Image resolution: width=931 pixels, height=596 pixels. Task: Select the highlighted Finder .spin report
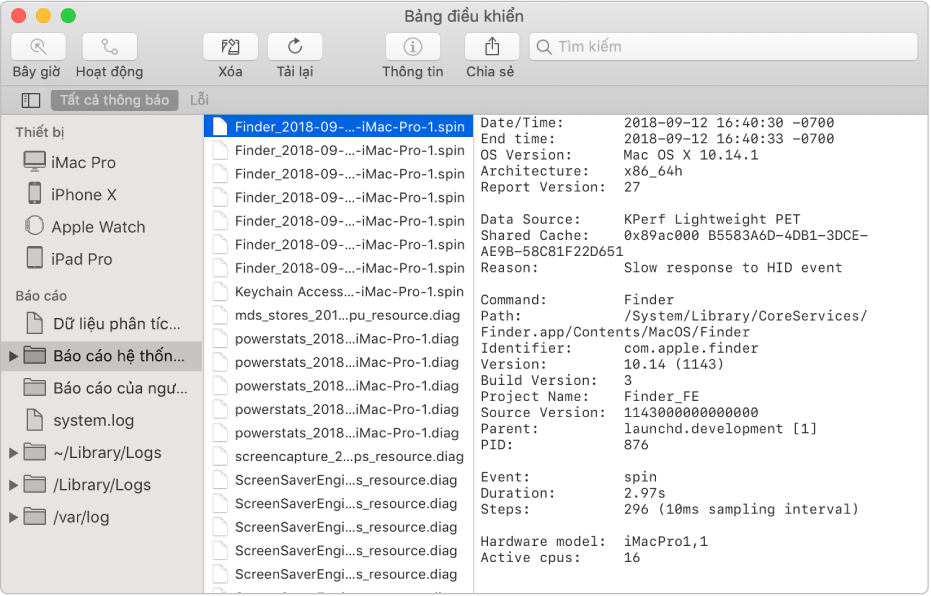coord(338,126)
